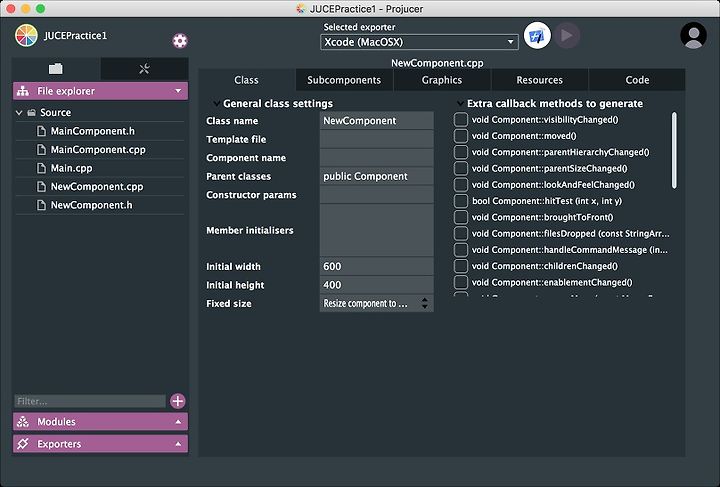Image resolution: width=720 pixels, height=487 pixels.
Task: Collapse the Source folder tree chevron
Action: (19, 112)
